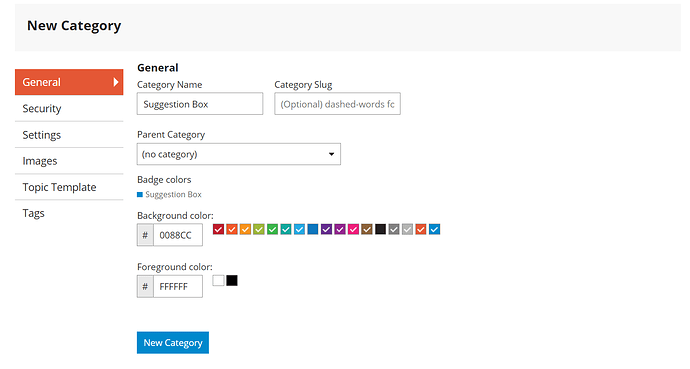This screenshot has height=369, width=690.
Task: Select the blue swatch without a checkmark
Action: coord(313,229)
